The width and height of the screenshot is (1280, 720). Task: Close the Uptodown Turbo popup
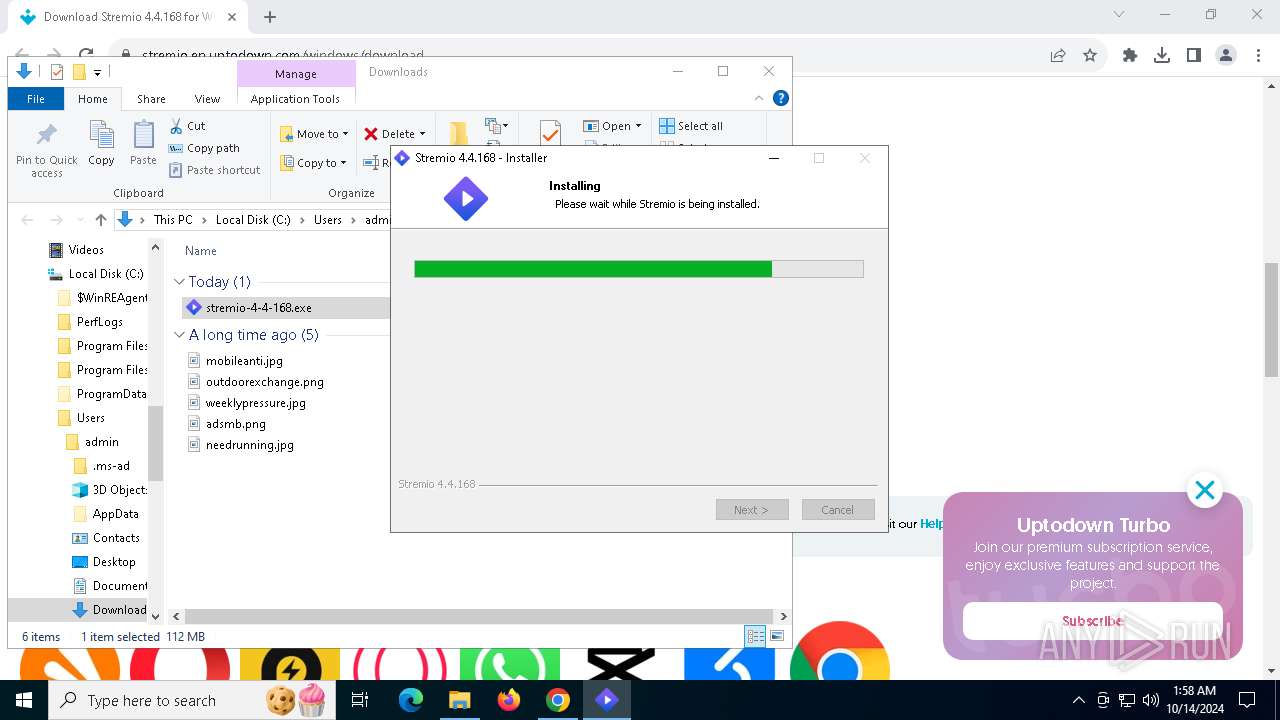click(1205, 490)
